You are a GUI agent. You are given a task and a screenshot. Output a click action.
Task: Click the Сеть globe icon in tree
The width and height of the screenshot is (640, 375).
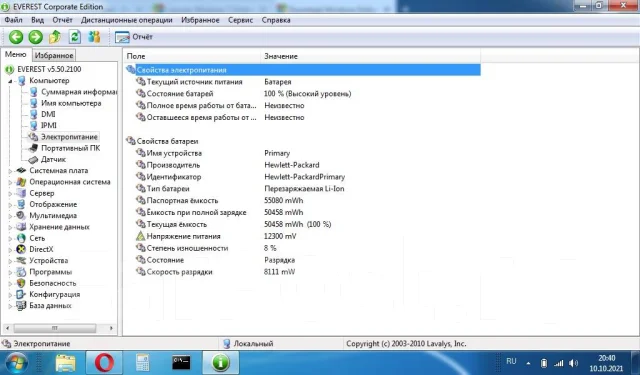(21, 238)
